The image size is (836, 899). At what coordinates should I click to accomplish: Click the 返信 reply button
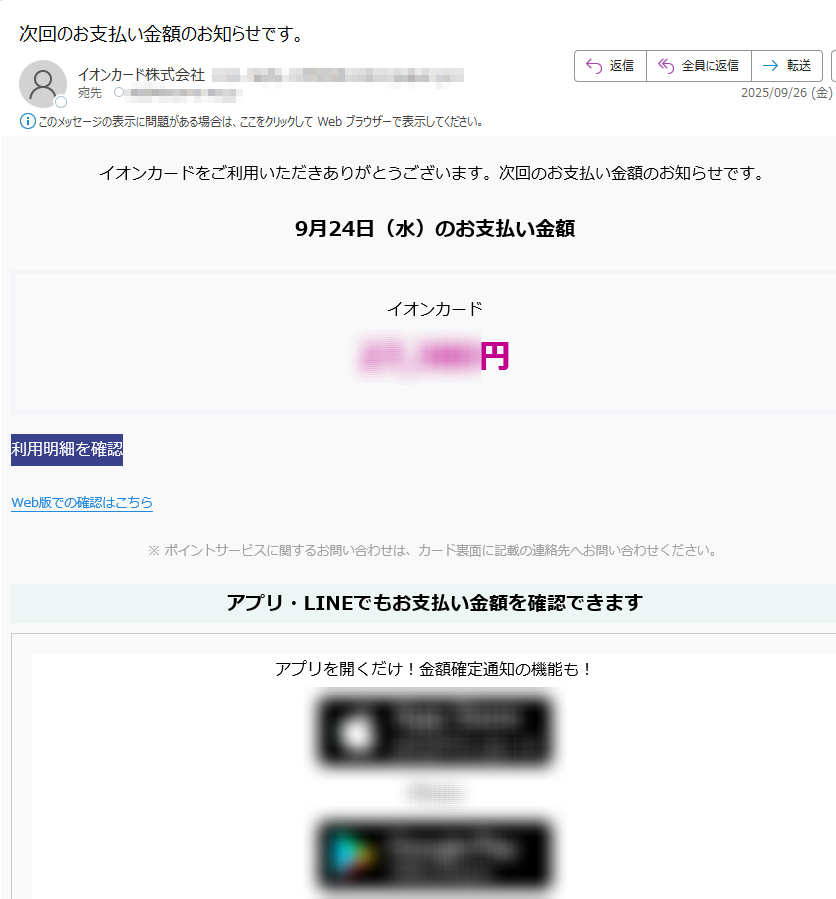pos(610,66)
